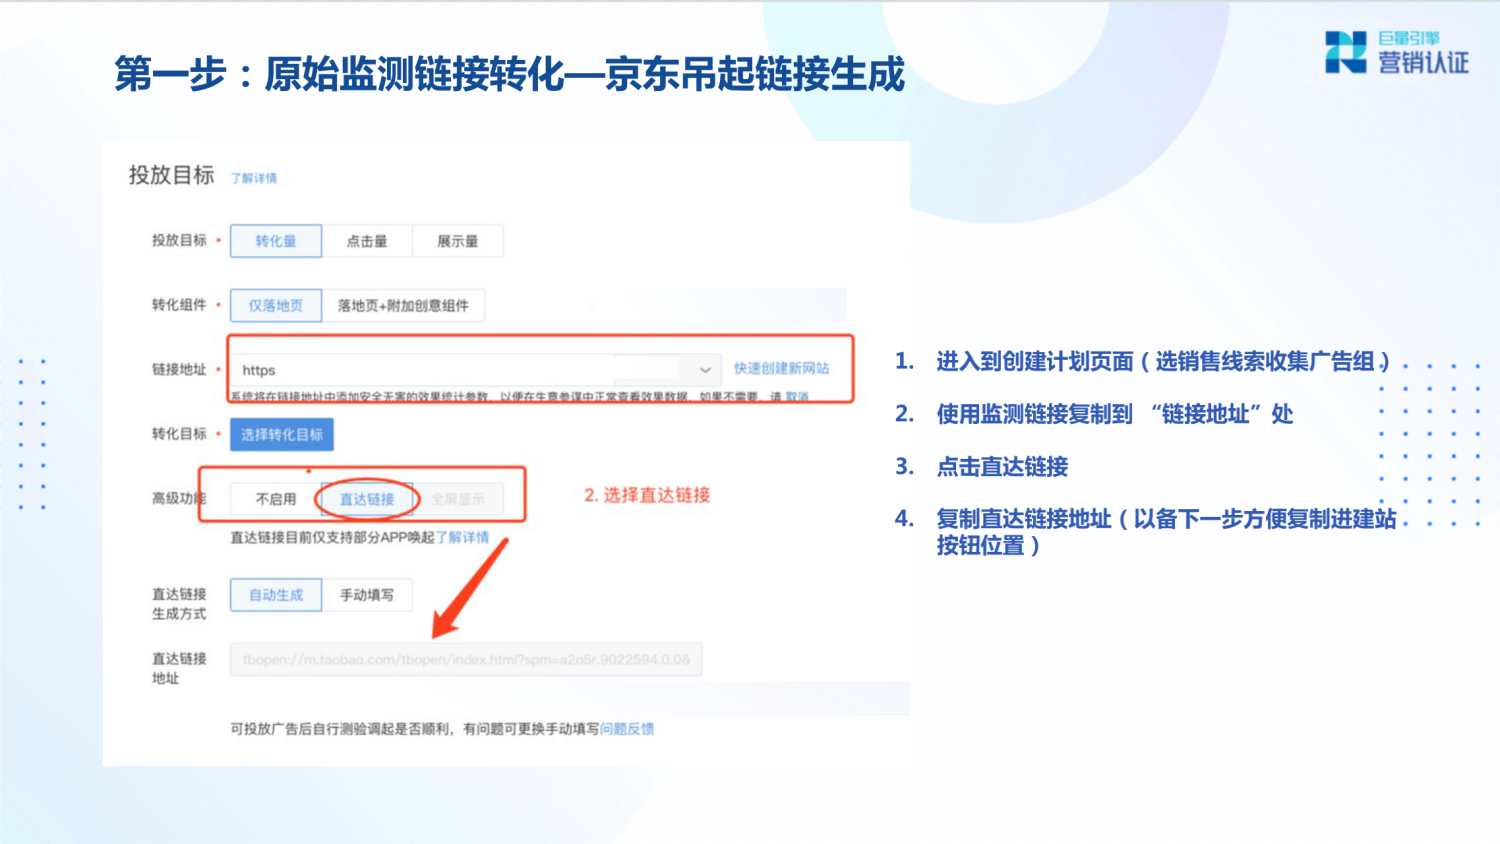The width and height of the screenshot is (1500, 844).
Task: Open 了解详情 link beside APP唤起 note
Action: 462,537
